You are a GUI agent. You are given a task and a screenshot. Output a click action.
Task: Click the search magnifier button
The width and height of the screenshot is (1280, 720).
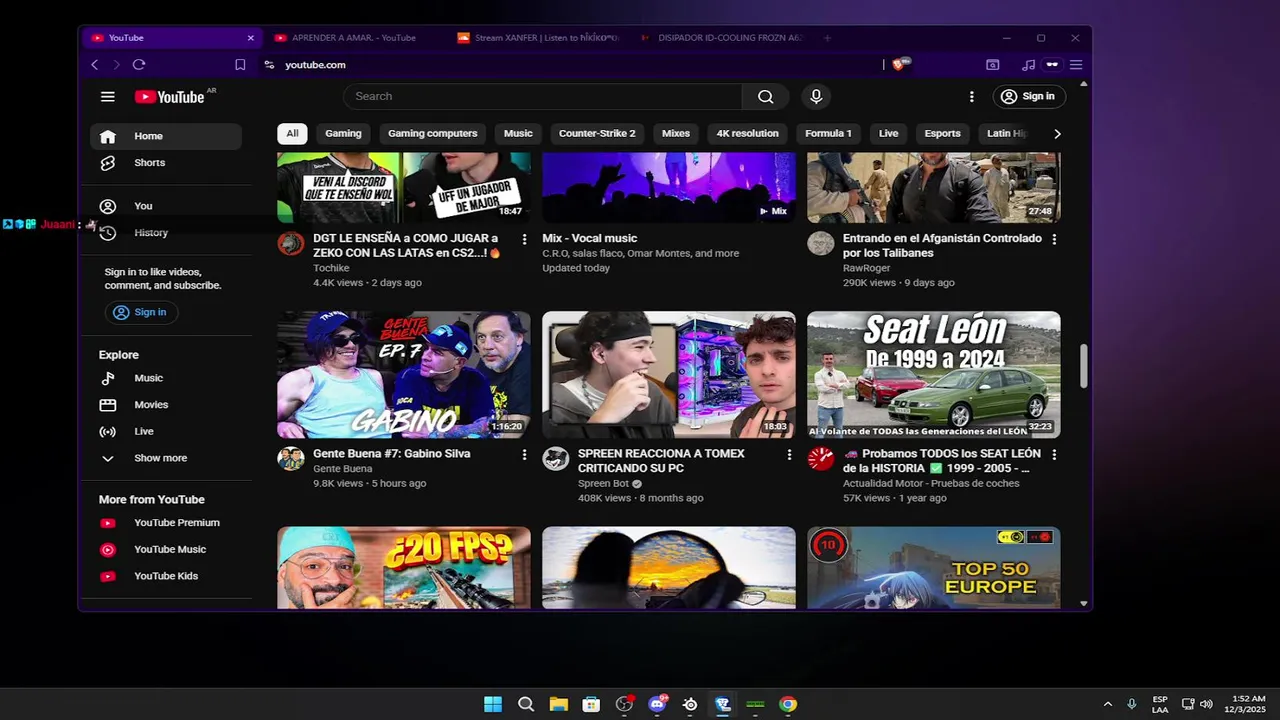click(x=766, y=97)
